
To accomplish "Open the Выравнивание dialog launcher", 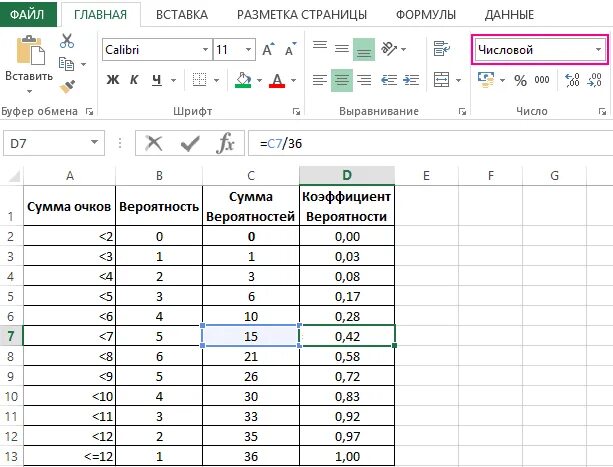I will point(462,112).
